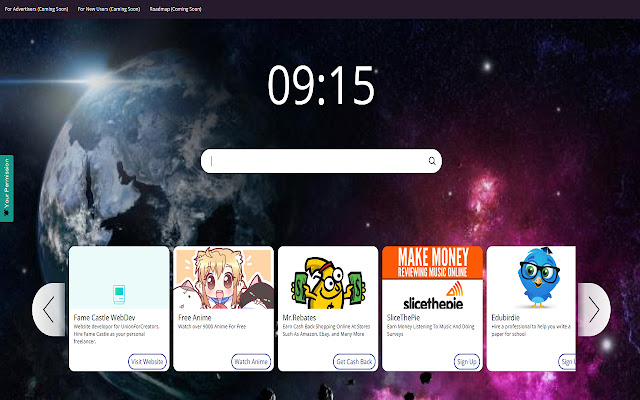This screenshot has height=400, width=640.
Task: Click SliceThePie Sign Up button
Action: [x=467, y=362]
